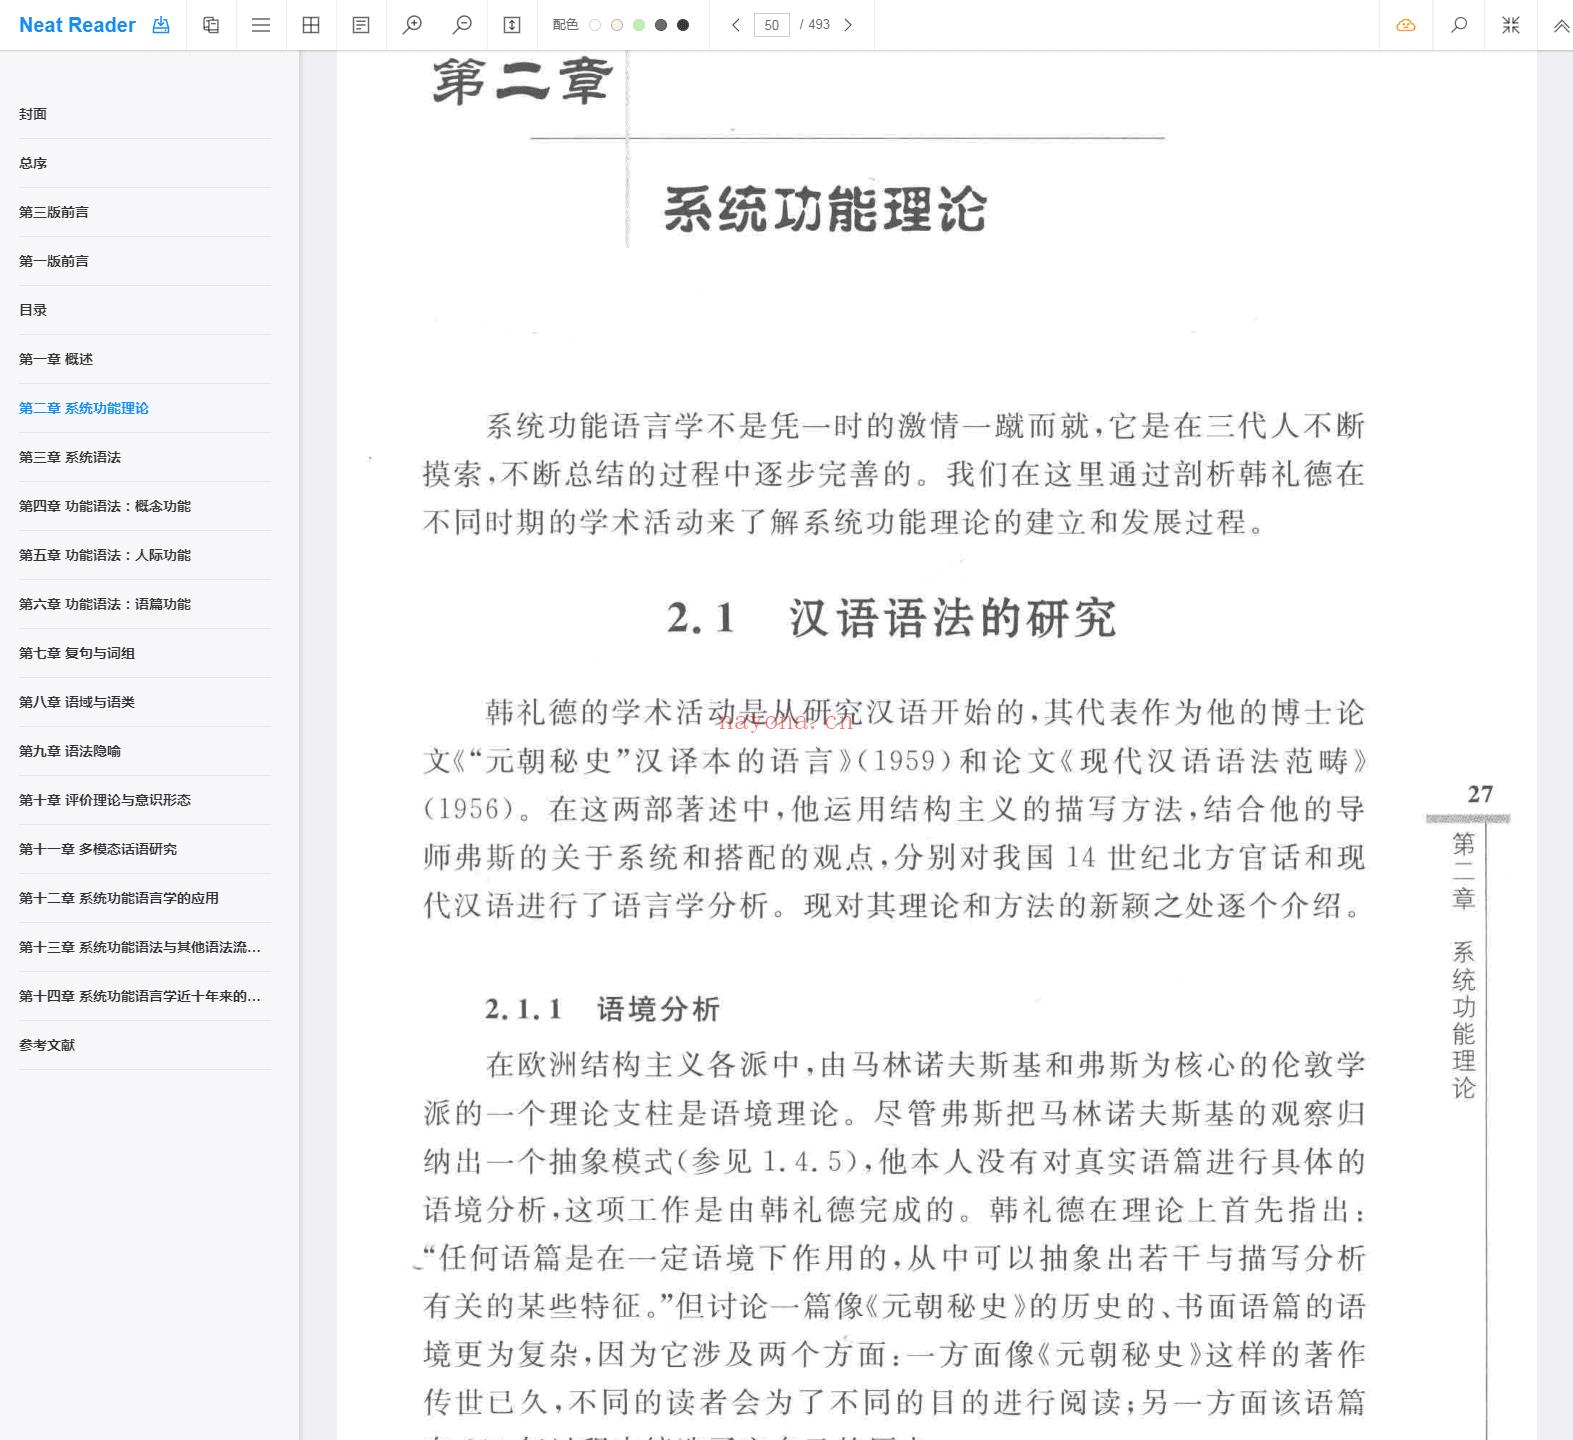Select the black color scheme swatch
Screen dimensions: 1573x1440
coord(683,25)
